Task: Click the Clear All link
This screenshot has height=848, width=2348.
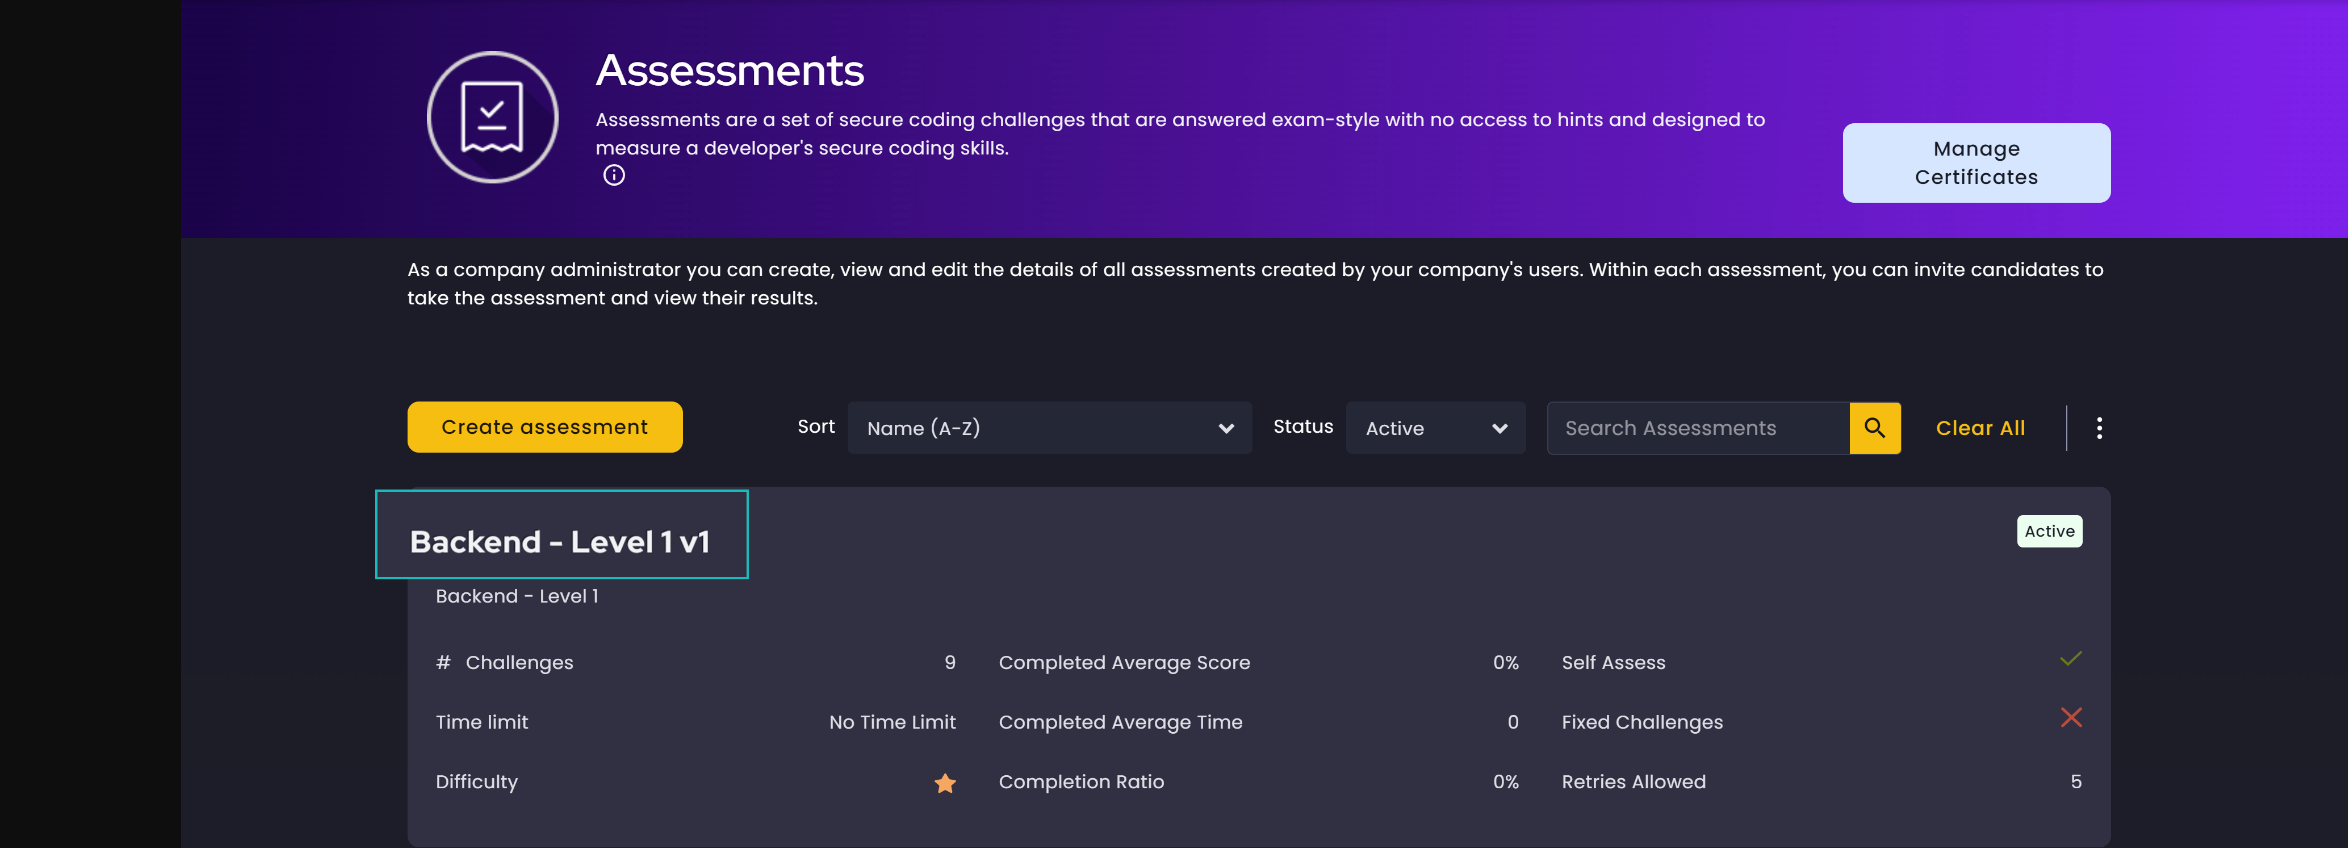Action: pos(1980,428)
